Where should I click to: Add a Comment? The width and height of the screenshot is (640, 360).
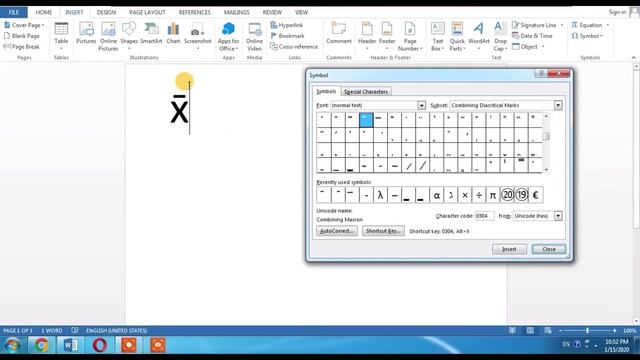pyautogui.click(x=339, y=33)
